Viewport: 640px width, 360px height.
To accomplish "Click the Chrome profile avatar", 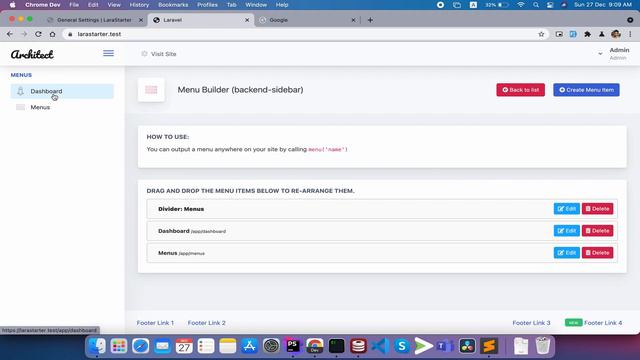I will click(616, 34).
